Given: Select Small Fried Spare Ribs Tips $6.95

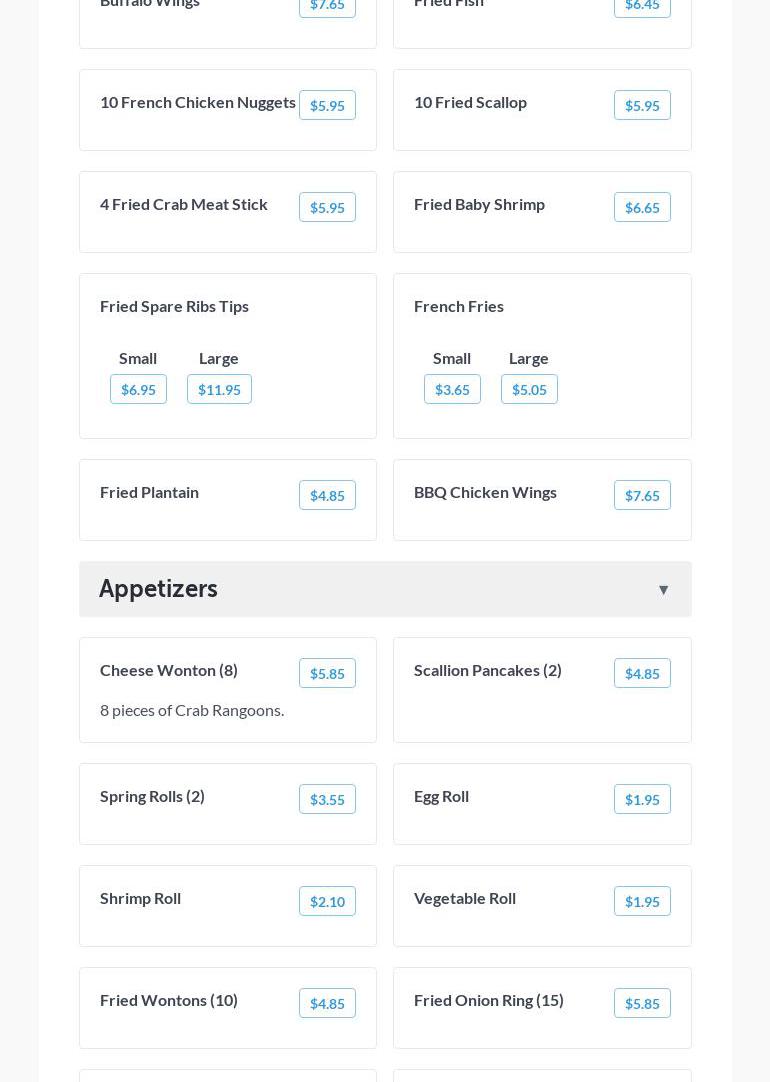Looking at the screenshot, I should pyautogui.click(x=138, y=390).
